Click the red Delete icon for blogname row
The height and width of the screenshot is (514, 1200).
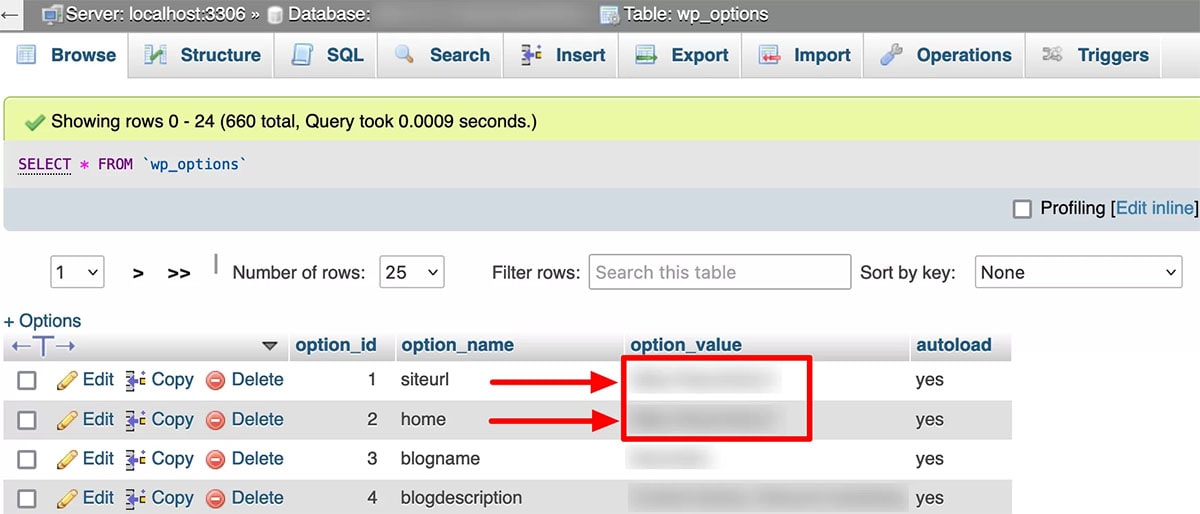click(x=215, y=459)
